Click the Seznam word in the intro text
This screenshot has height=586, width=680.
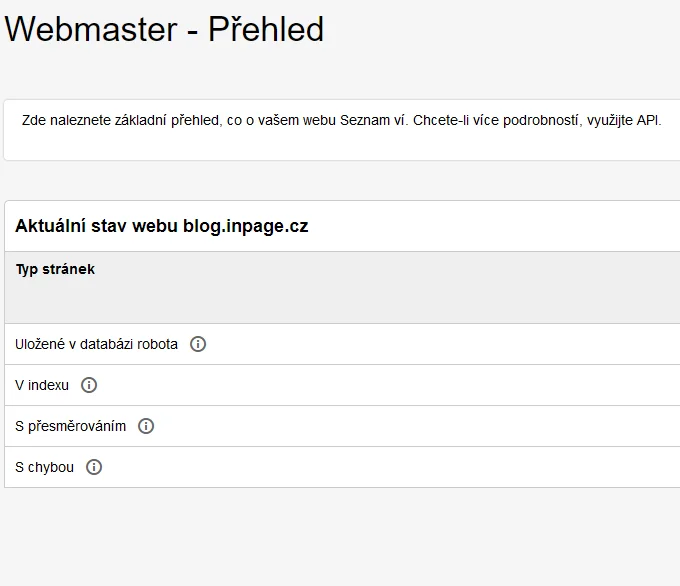tap(365, 120)
